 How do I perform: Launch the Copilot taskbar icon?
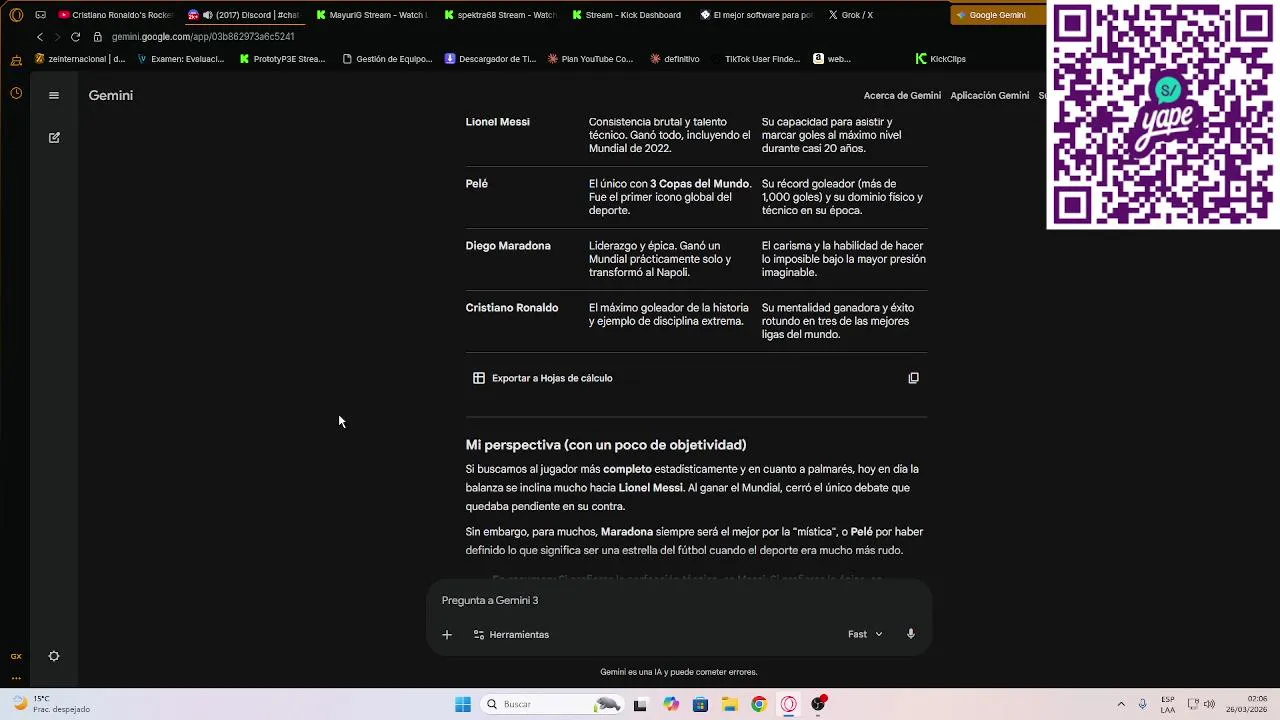click(670, 704)
